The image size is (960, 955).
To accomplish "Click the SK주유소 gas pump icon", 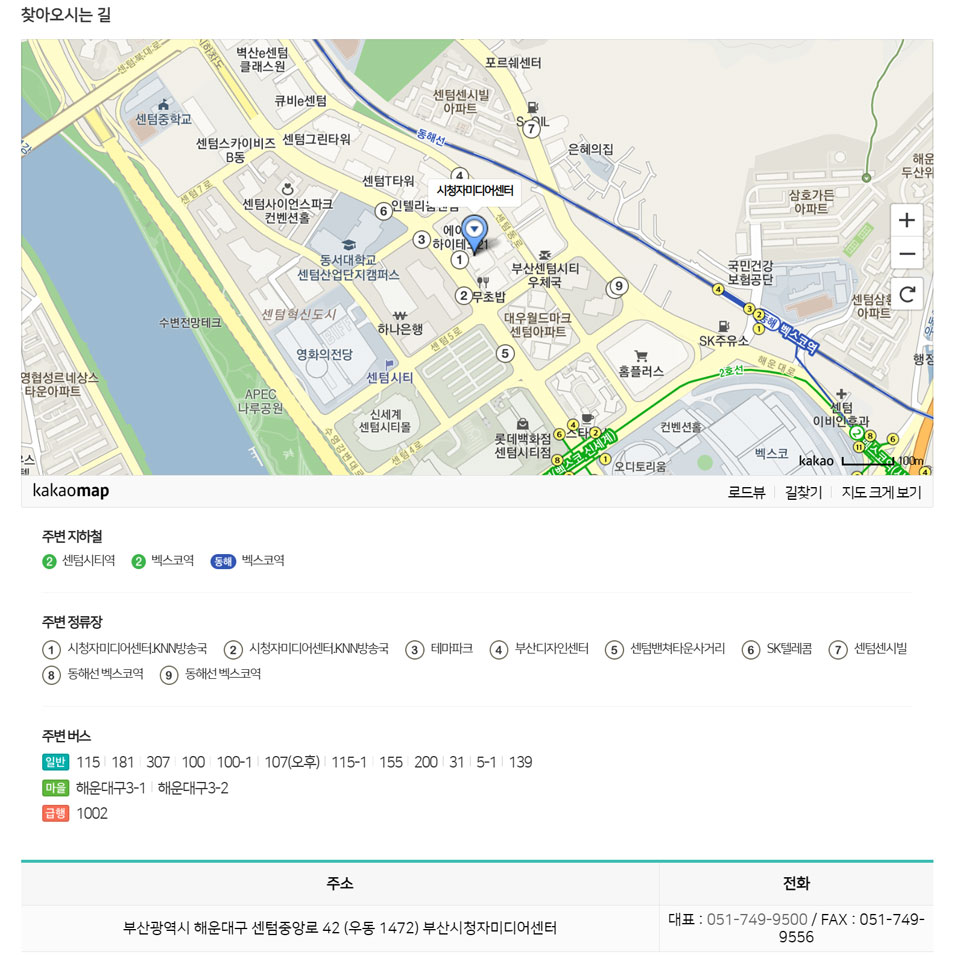I will [724, 326].
